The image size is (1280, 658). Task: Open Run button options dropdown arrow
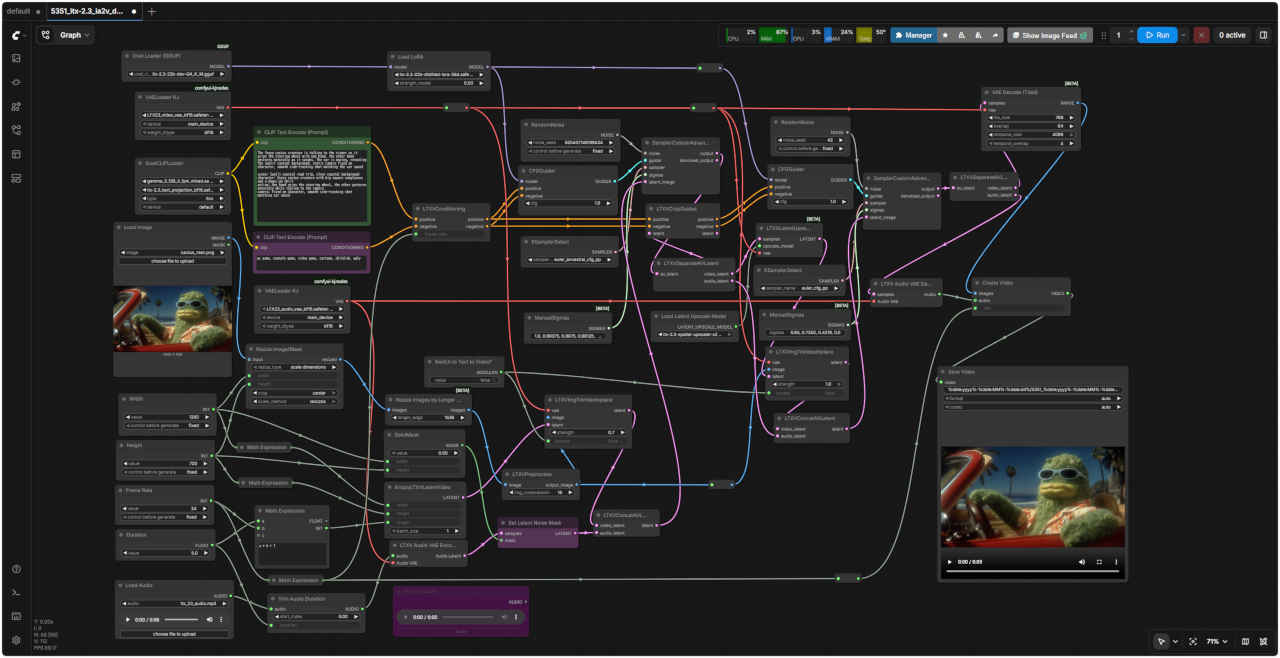[x=1185, y=35]
